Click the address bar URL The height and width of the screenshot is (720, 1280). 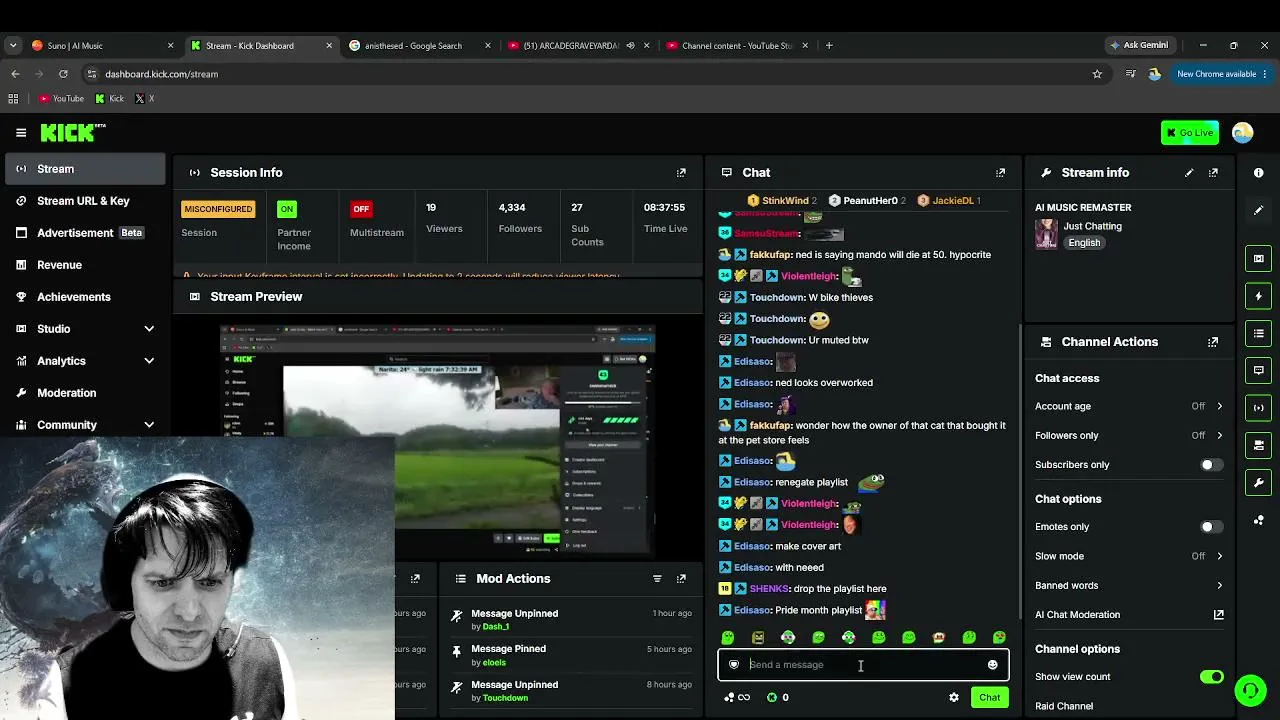pyautogui.click(x=161, y=74)
